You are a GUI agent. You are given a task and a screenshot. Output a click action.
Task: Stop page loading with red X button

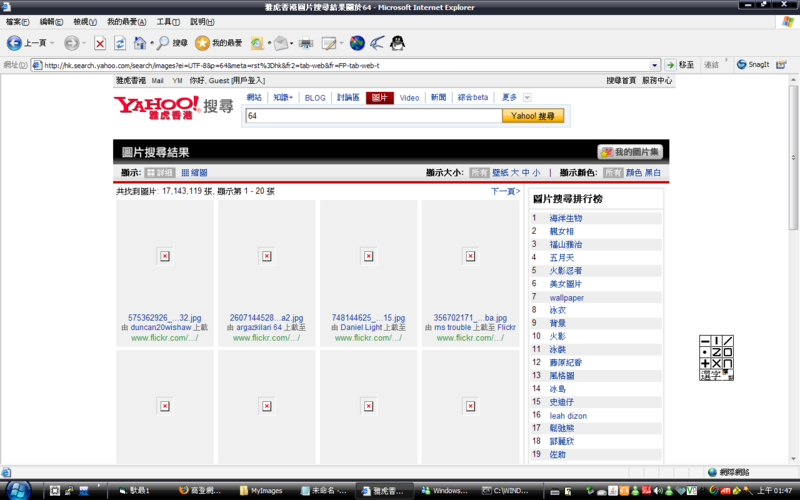[100, 43]
